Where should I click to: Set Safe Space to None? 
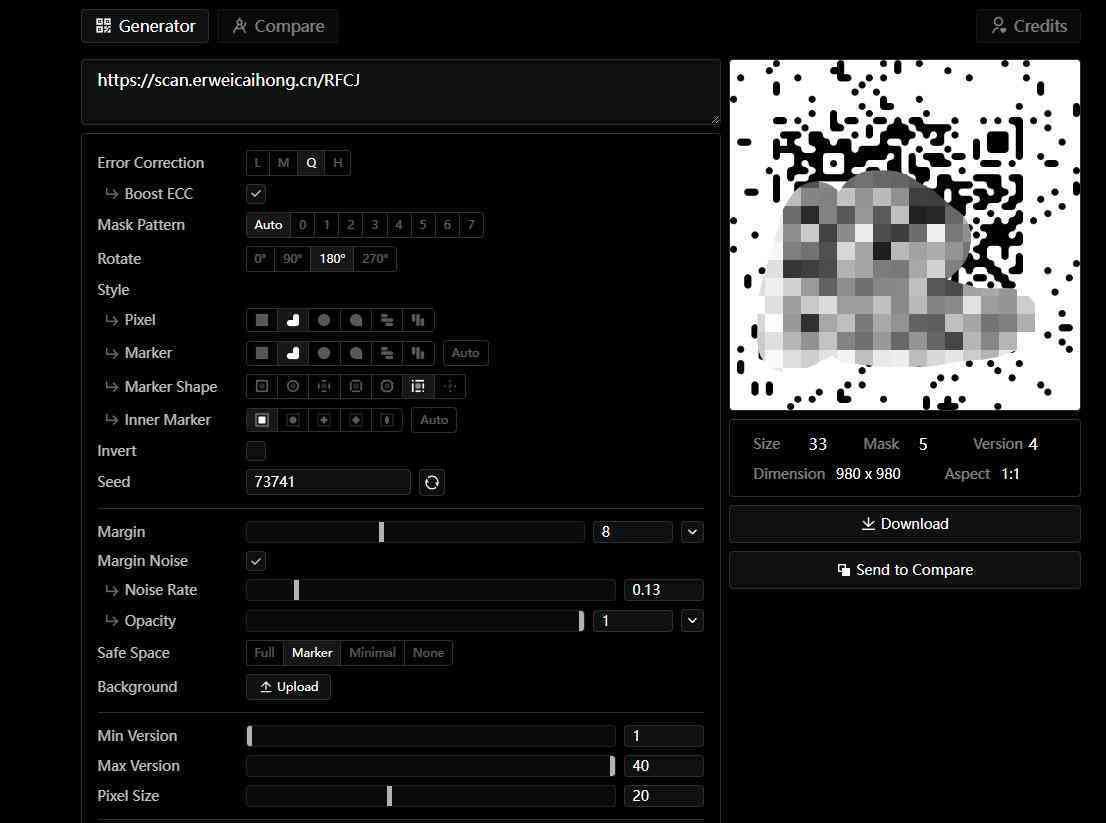pyautogui.click(x=428, y=653)
